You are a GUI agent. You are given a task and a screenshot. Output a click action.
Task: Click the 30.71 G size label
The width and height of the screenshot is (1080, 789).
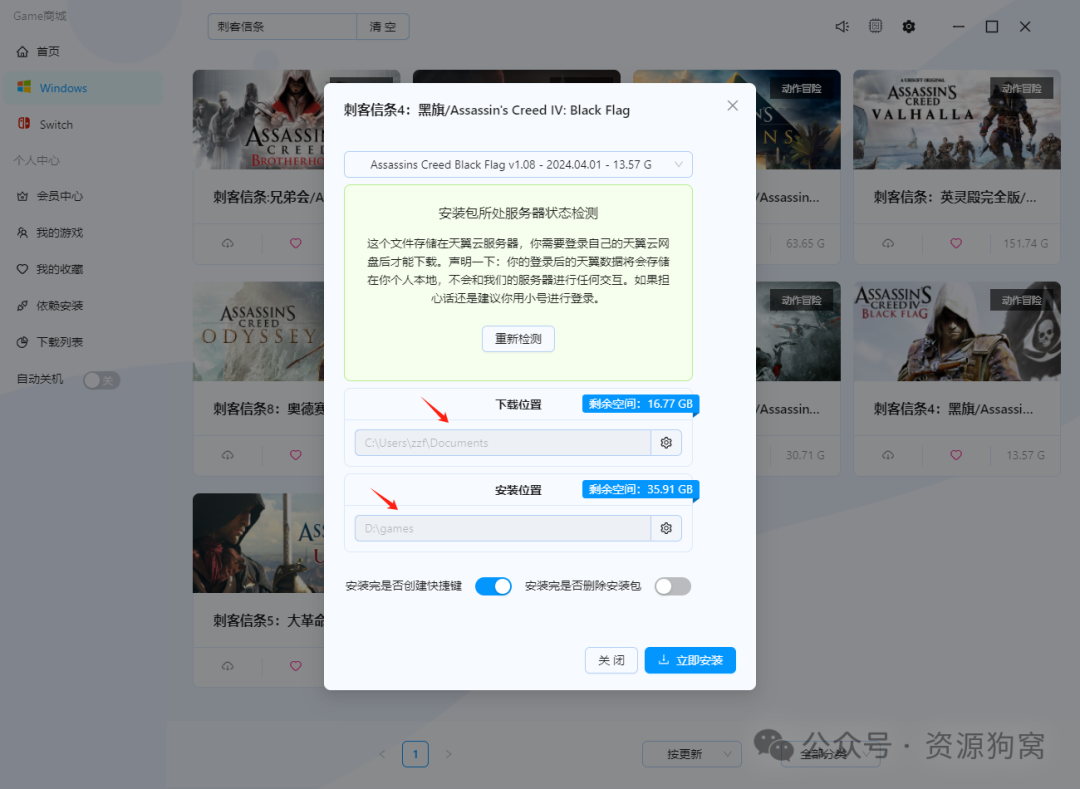point(805,455)
